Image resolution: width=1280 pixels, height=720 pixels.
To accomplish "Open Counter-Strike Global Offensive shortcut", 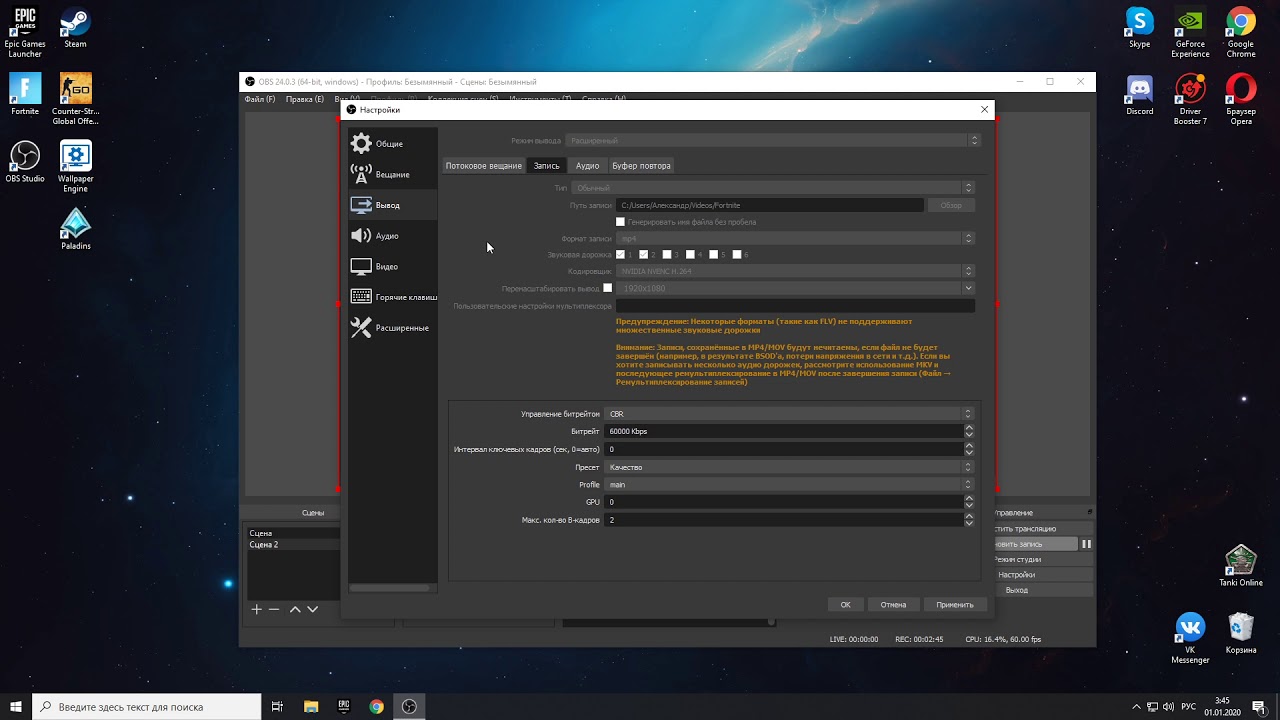I will (75, 99).
